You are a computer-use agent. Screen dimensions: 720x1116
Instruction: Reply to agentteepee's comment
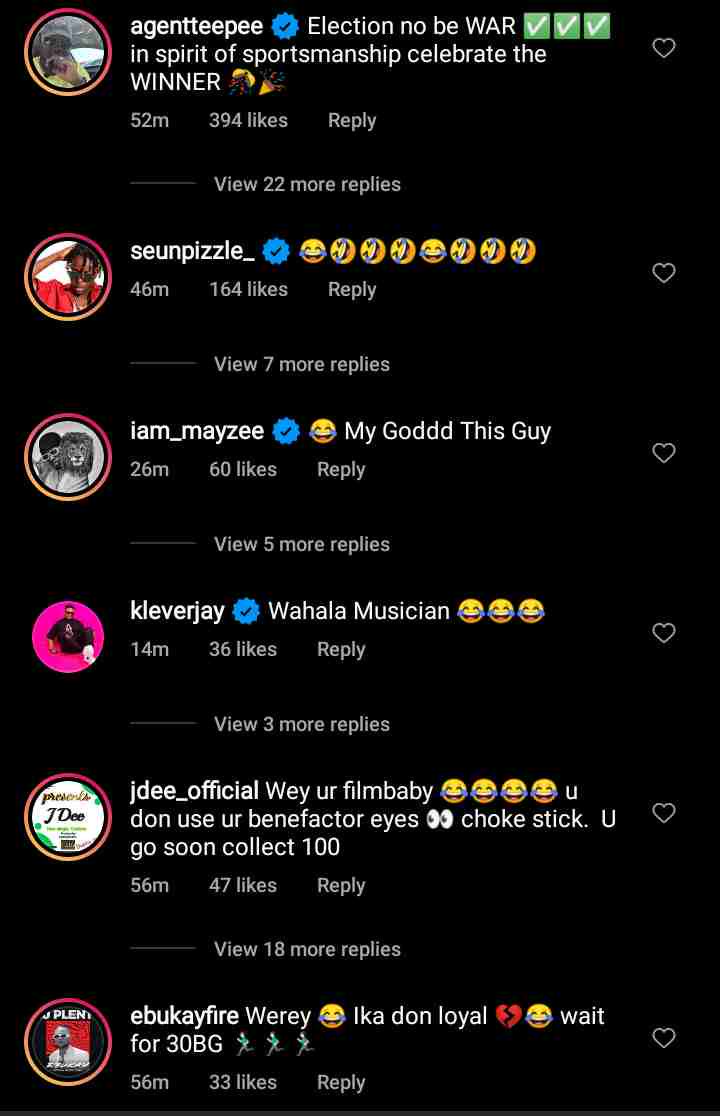(352, 120)
